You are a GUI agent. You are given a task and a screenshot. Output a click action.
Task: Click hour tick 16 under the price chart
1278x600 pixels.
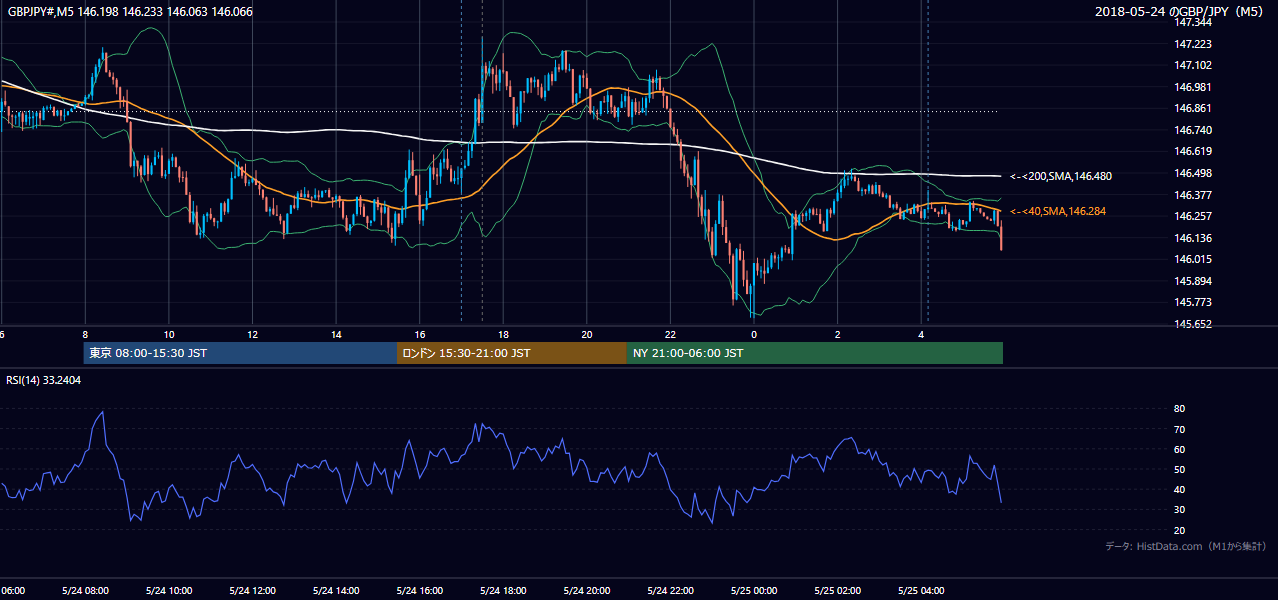coord(420,335)
